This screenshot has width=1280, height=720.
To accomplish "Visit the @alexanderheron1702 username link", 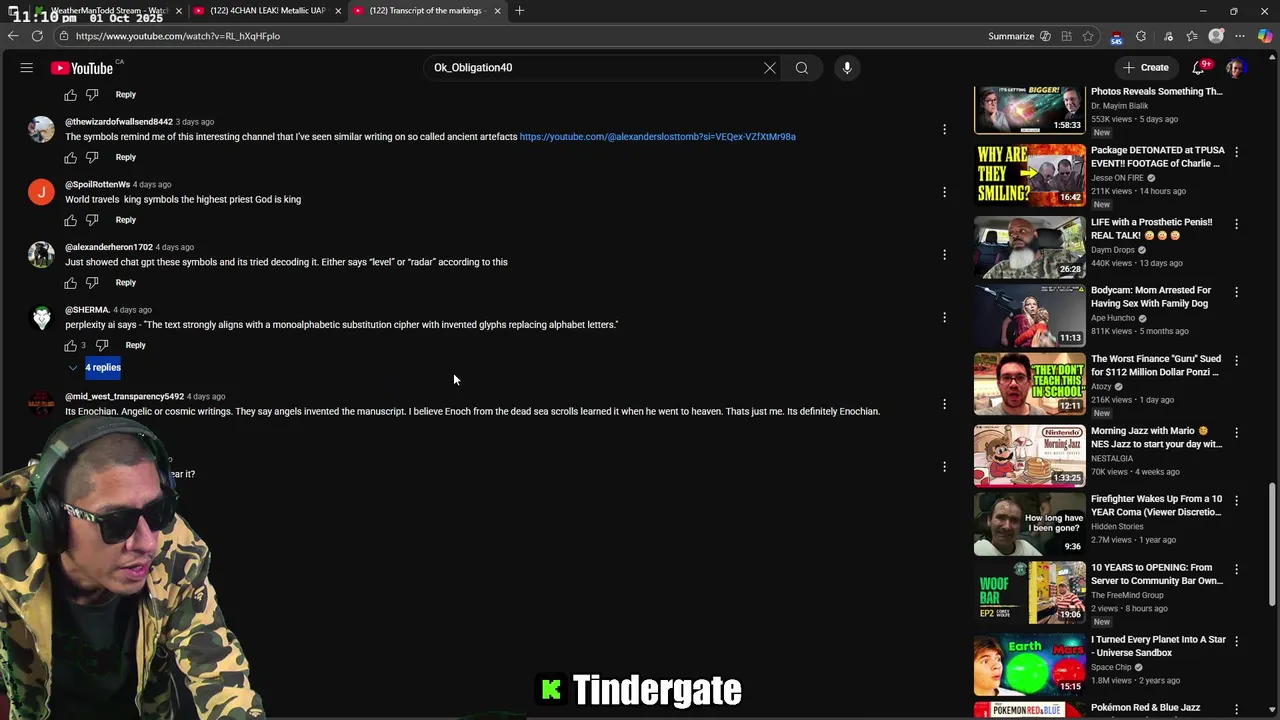I will [x=109, y=247].
